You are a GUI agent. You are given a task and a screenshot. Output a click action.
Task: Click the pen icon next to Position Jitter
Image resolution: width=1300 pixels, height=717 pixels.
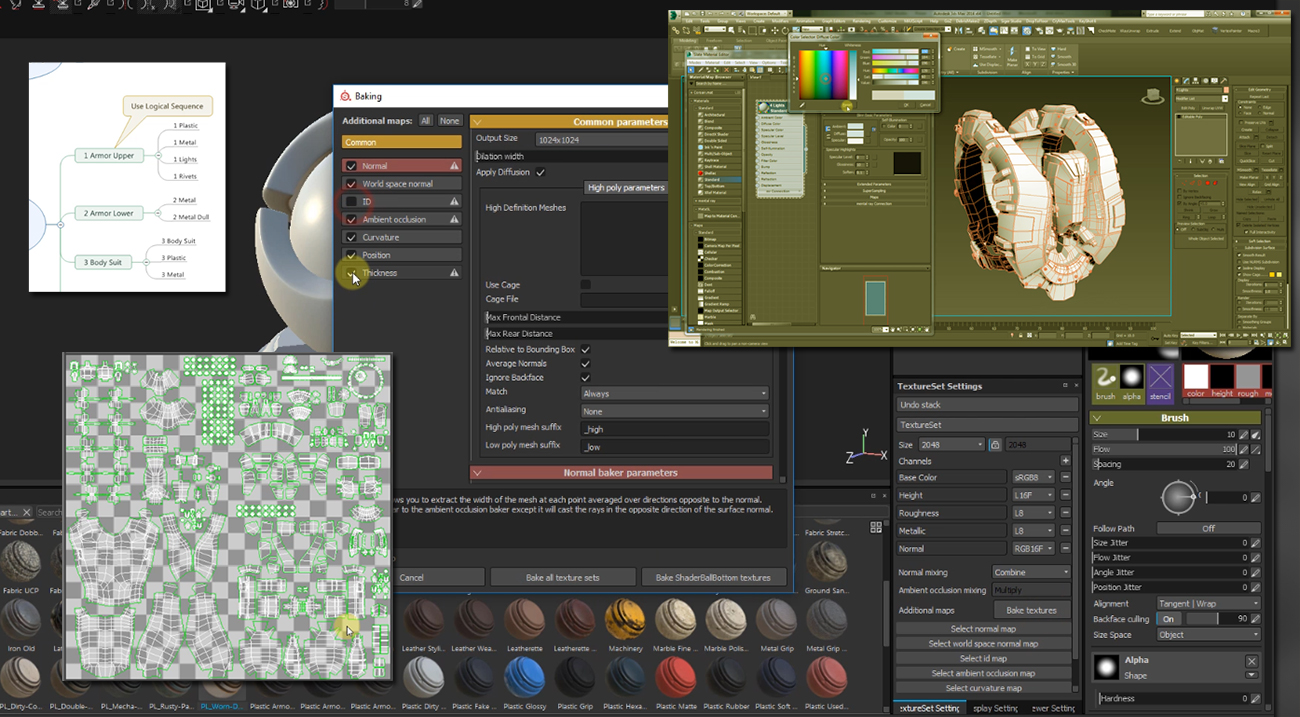1255,587
